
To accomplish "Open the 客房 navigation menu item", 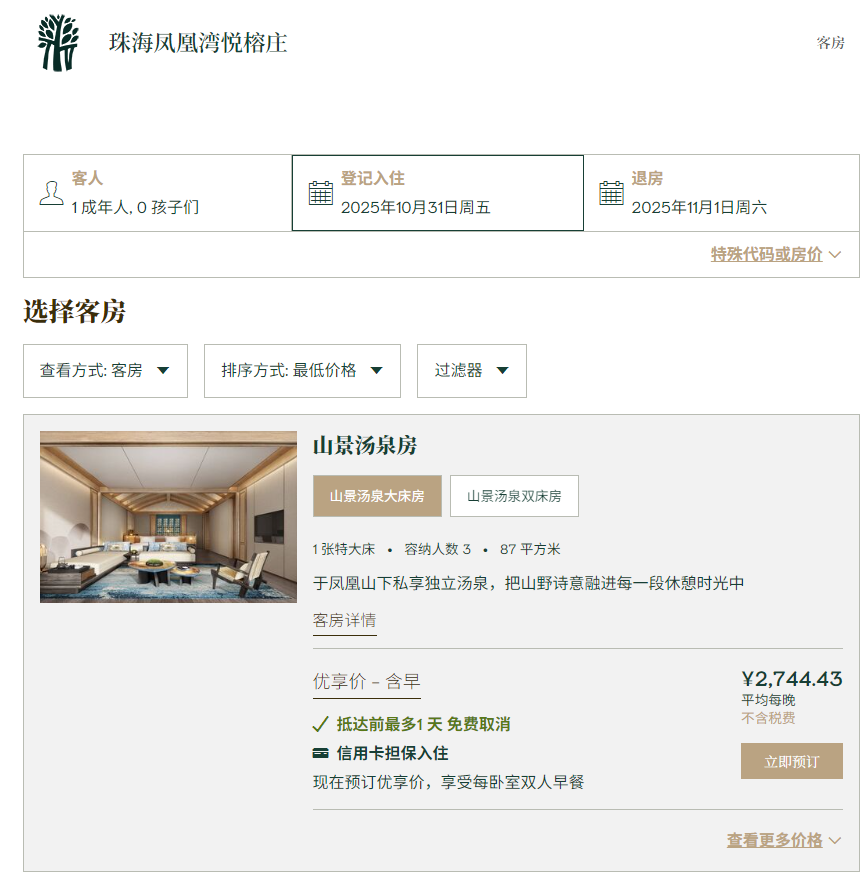I will [830, 43].
